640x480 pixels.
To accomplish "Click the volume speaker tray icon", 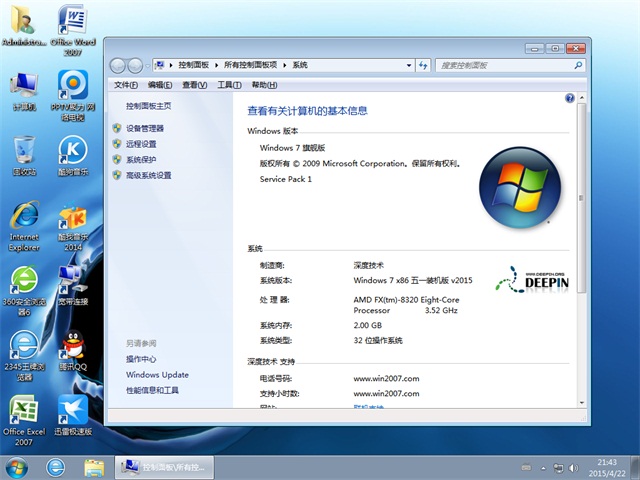I will (573, 468).
